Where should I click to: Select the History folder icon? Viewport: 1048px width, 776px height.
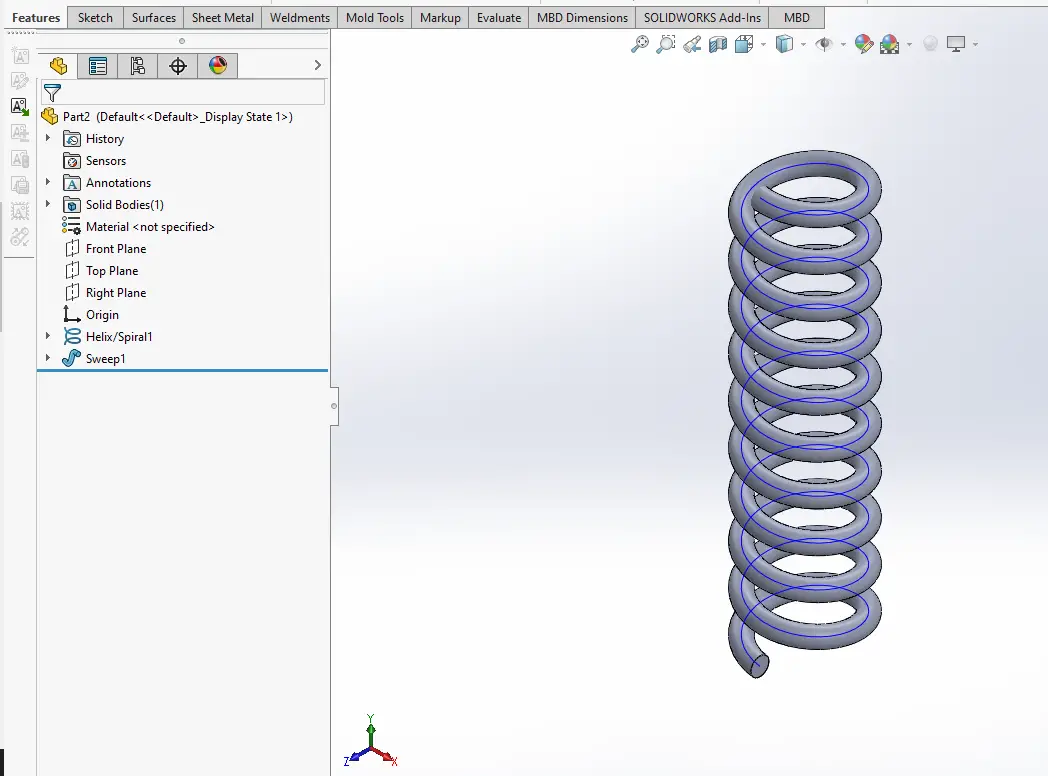72,139
